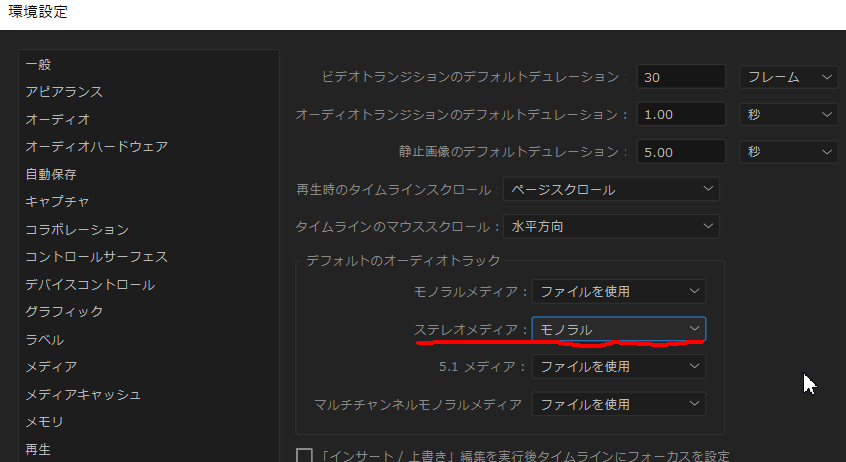The image size is (846, 462).
Task: Open the 秒 dropdown for audio transition duration
Action: coord(789,114)
